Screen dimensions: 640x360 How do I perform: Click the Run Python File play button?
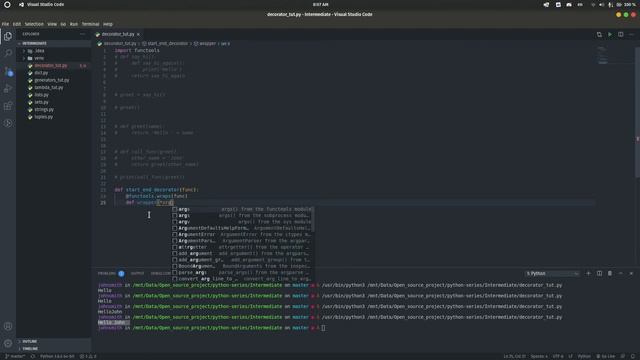tap(610, 34)
